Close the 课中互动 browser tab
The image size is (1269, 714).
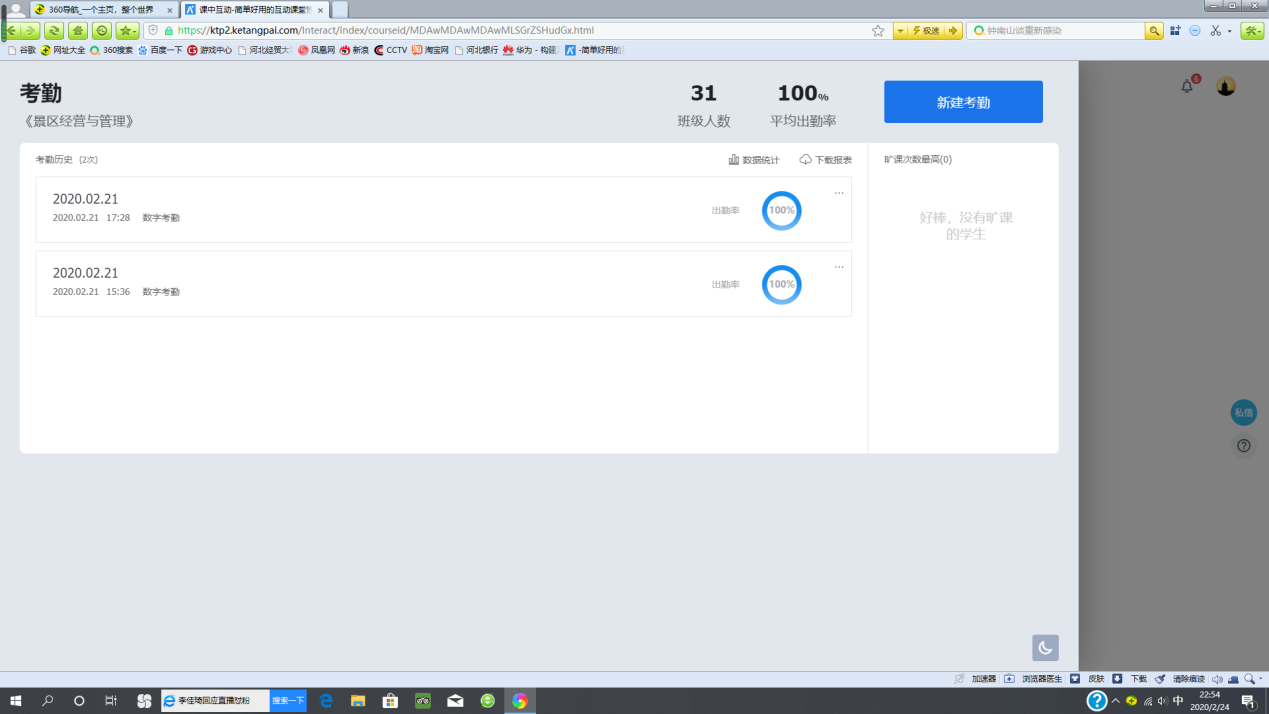point(320,10)
